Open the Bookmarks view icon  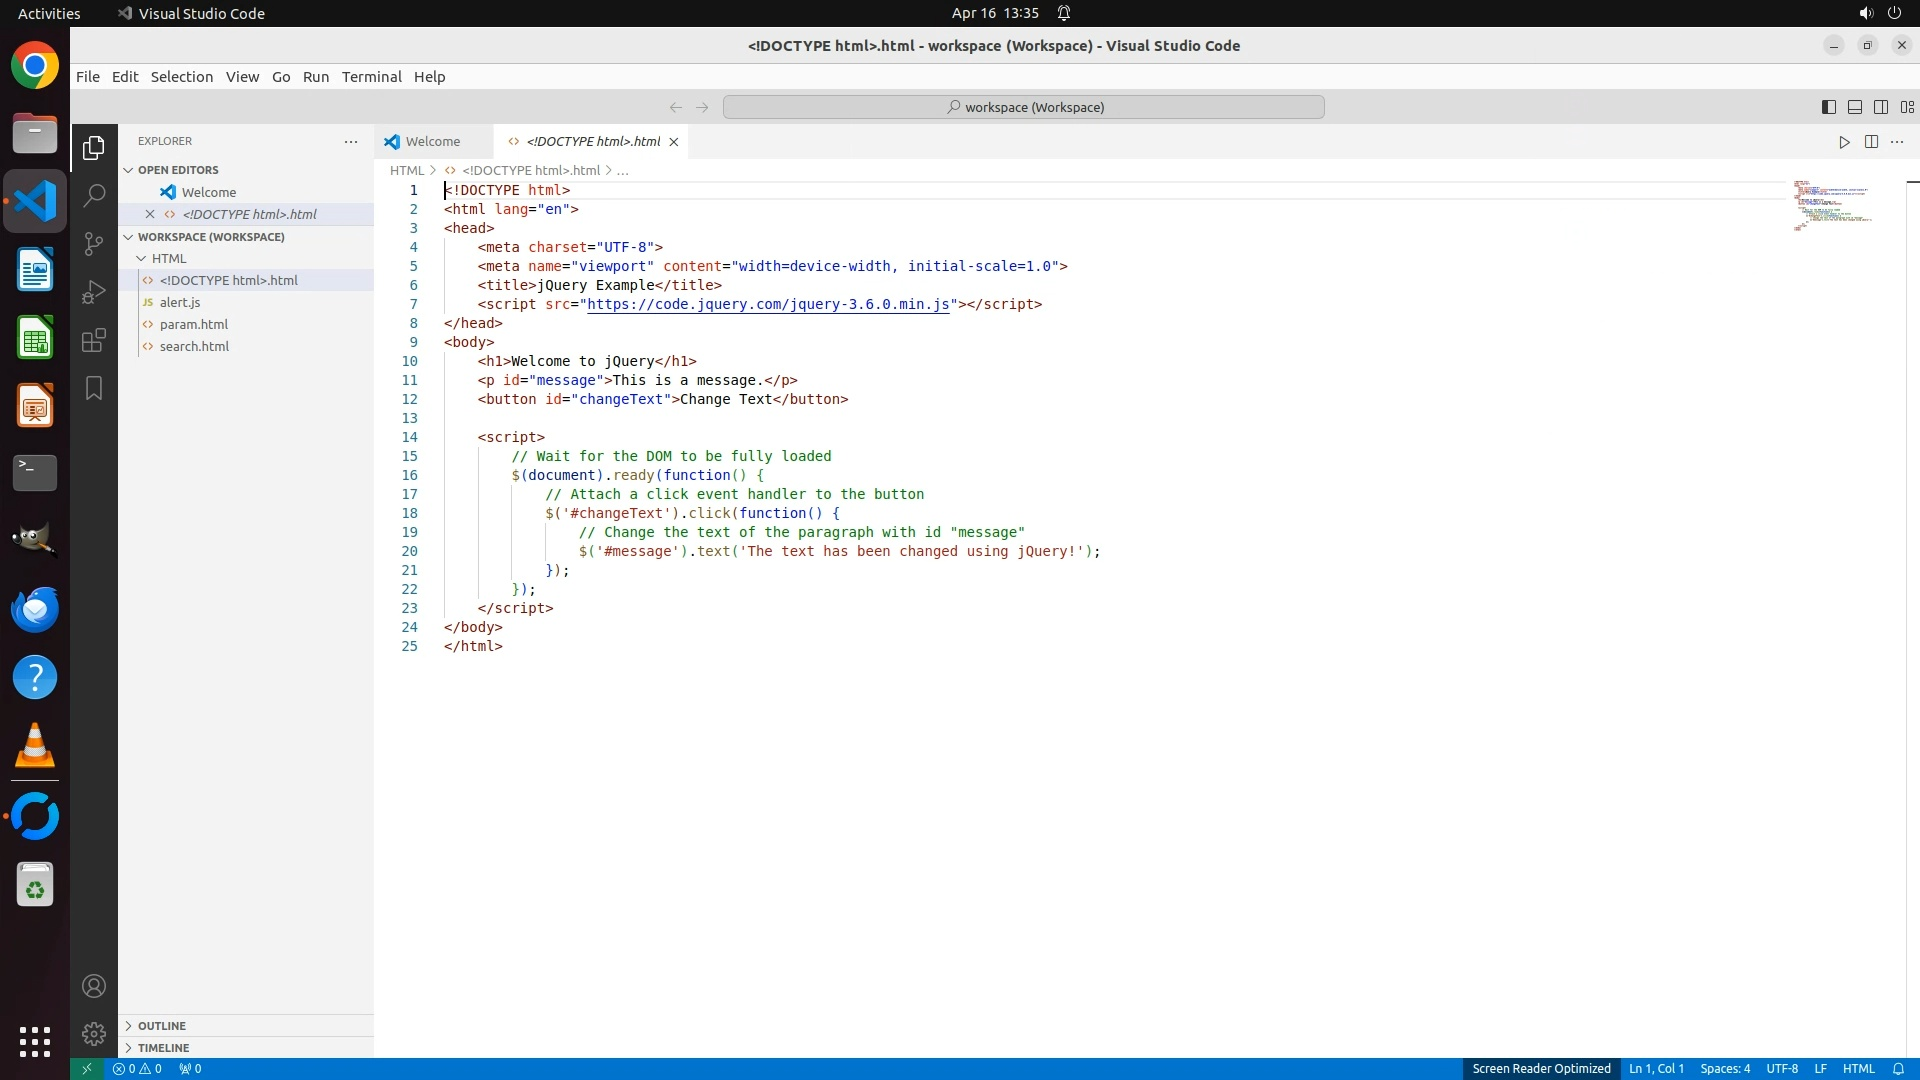pyautogui.click(x=94, y=388)
